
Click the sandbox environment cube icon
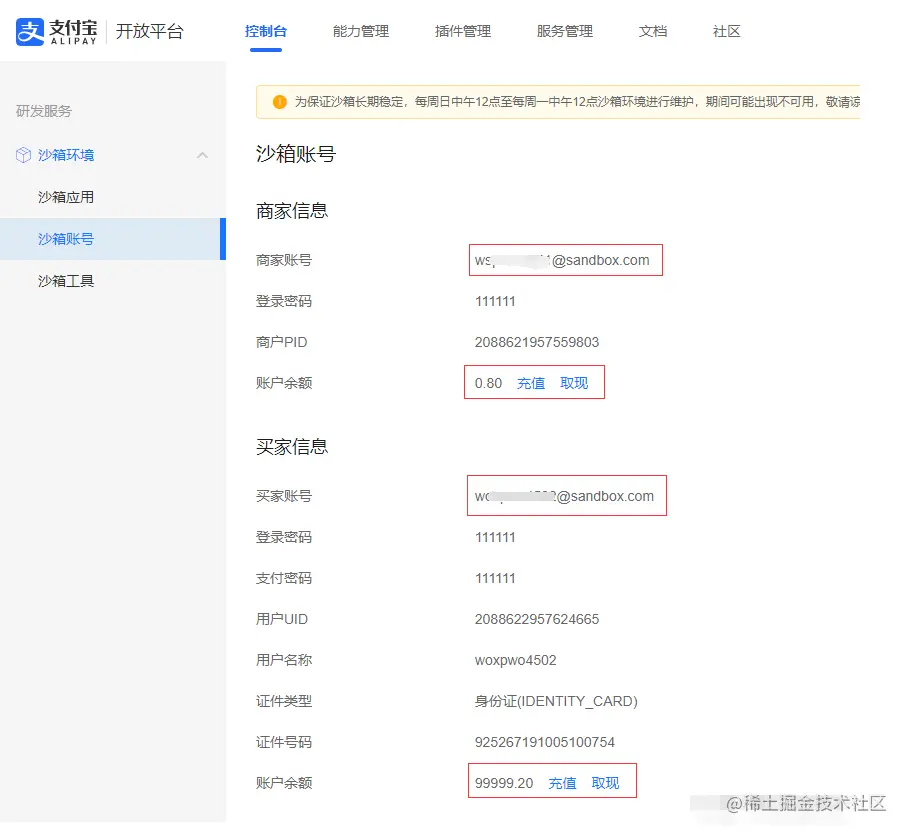coord(23,155)
